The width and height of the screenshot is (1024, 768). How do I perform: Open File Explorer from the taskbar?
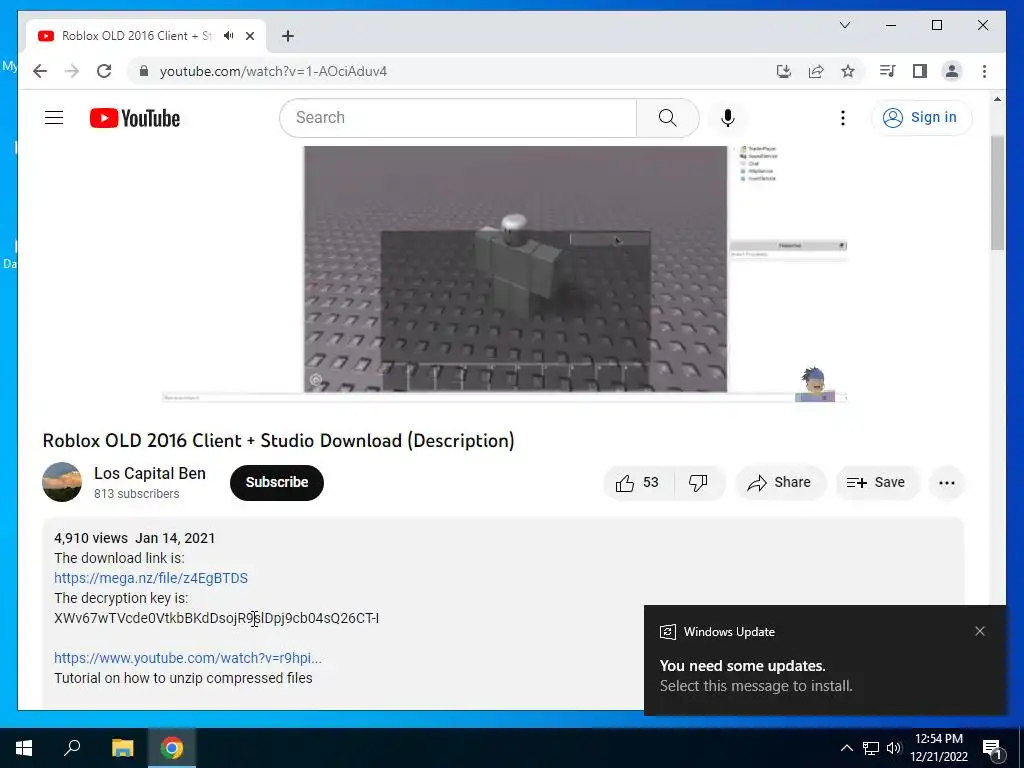(122, 748)
